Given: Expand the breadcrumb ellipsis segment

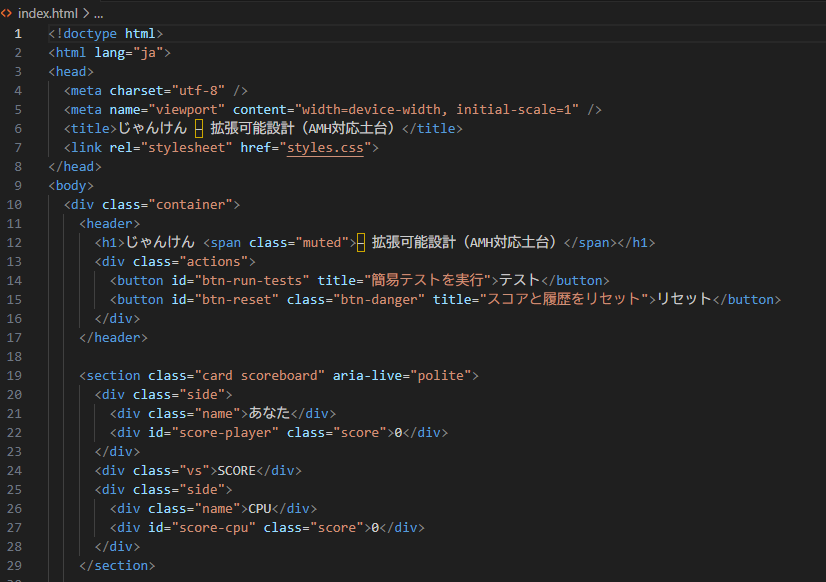Looking at the screenshot, I should (x=99, y=13).
